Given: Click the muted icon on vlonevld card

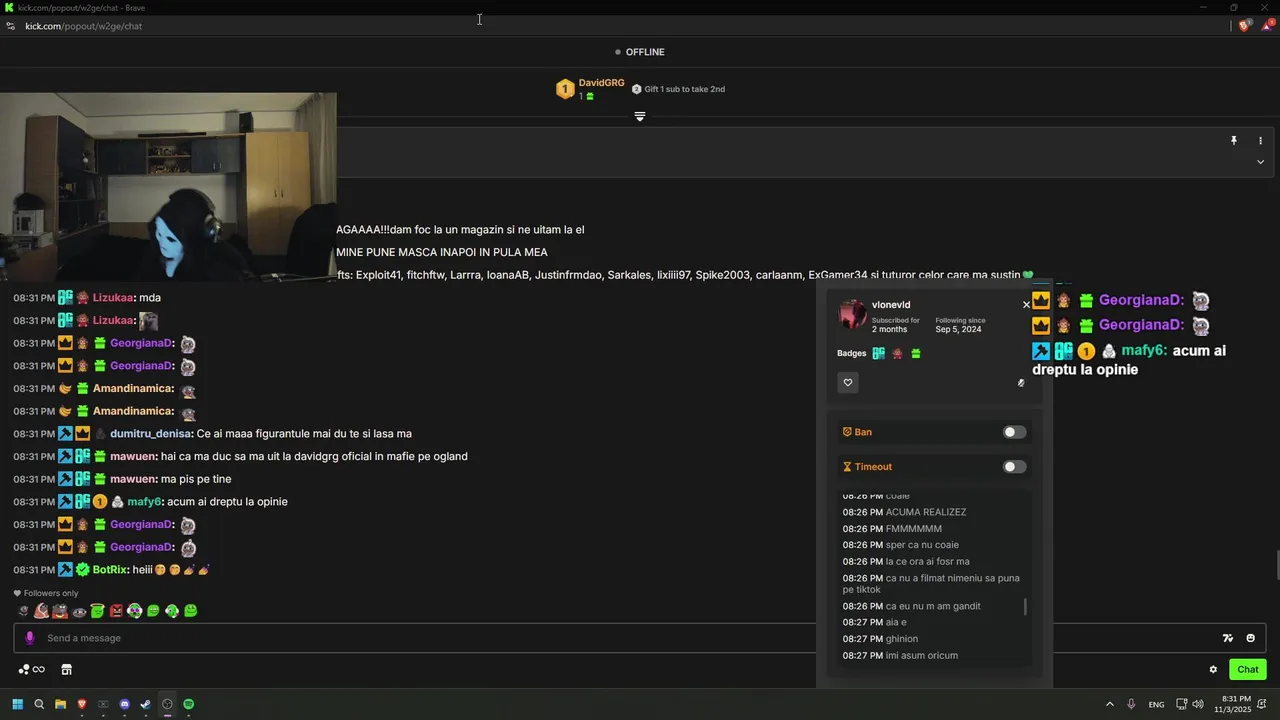Looking at the screenshot, I should click(x=1021, y=382).
